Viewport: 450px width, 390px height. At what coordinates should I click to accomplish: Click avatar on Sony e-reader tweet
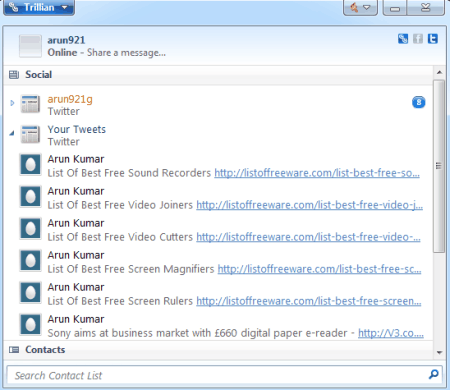click(x=30, y=324)
